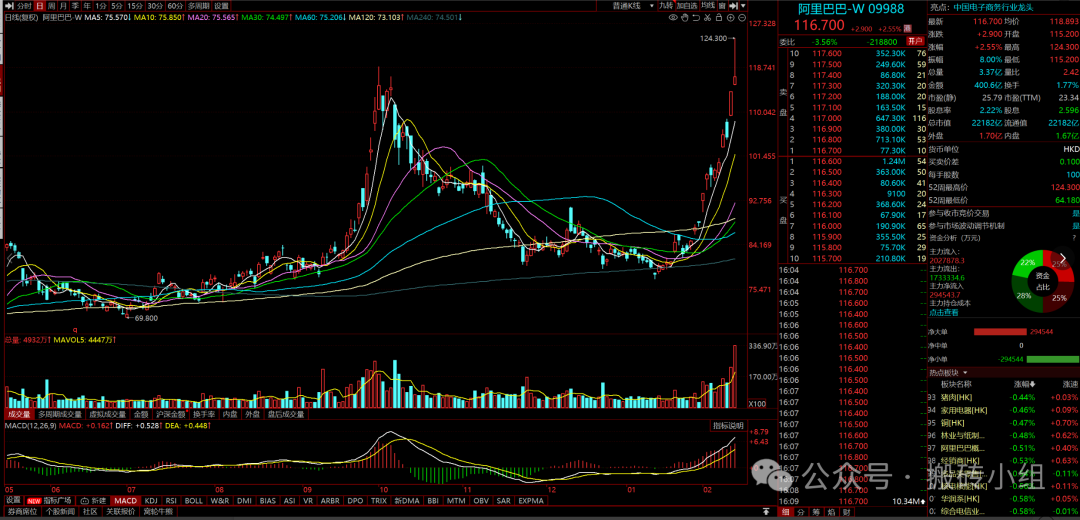Click the red 开户 open account button

pos(913,42)
